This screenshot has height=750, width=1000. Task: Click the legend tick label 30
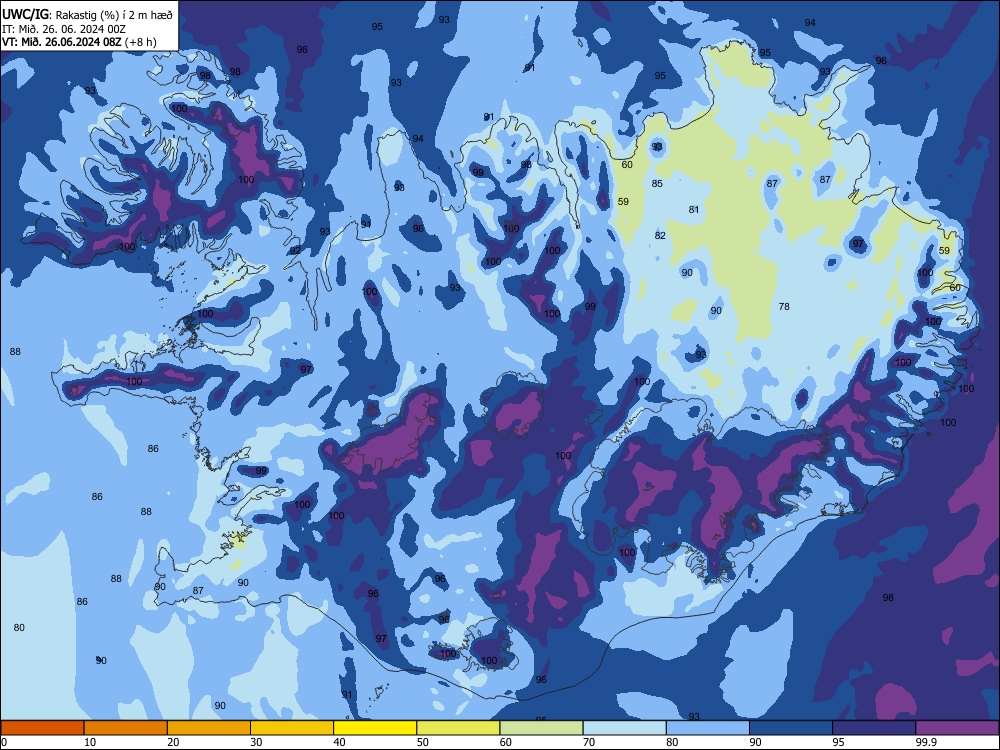(256, 742)
